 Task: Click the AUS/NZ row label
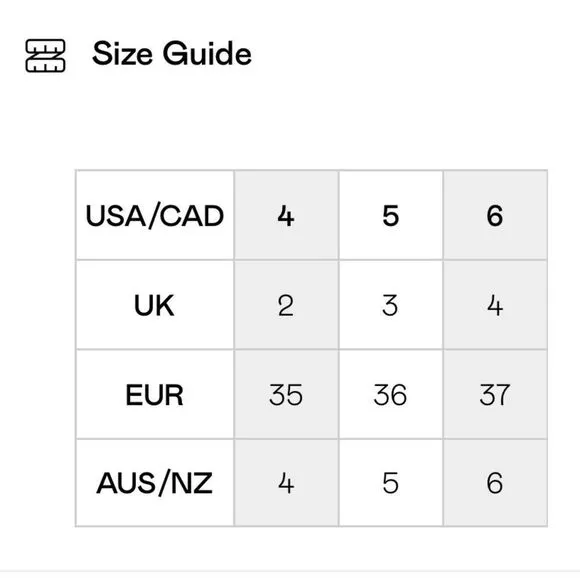(155, 483)
